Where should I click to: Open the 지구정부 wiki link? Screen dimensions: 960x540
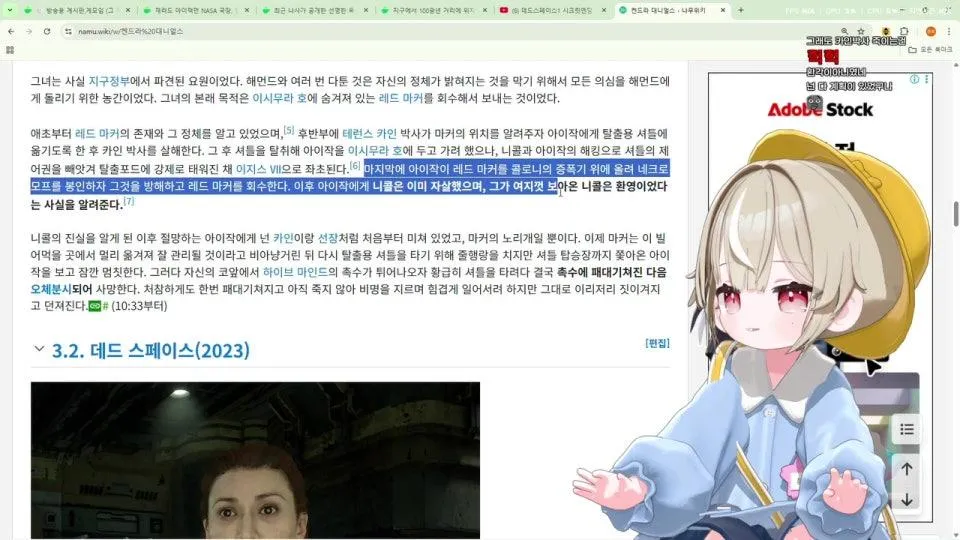[109, 81]
